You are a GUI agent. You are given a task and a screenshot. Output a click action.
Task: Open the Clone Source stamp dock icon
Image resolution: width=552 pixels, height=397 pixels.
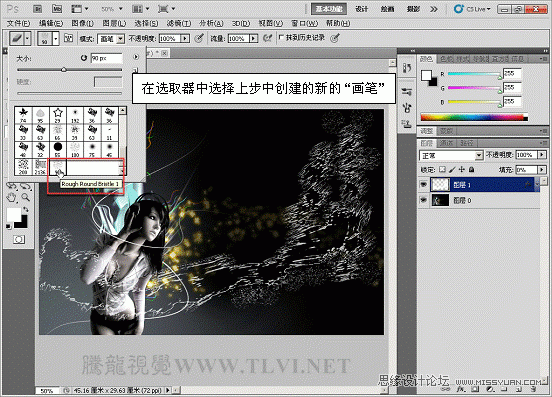click(x=407, y=124)
